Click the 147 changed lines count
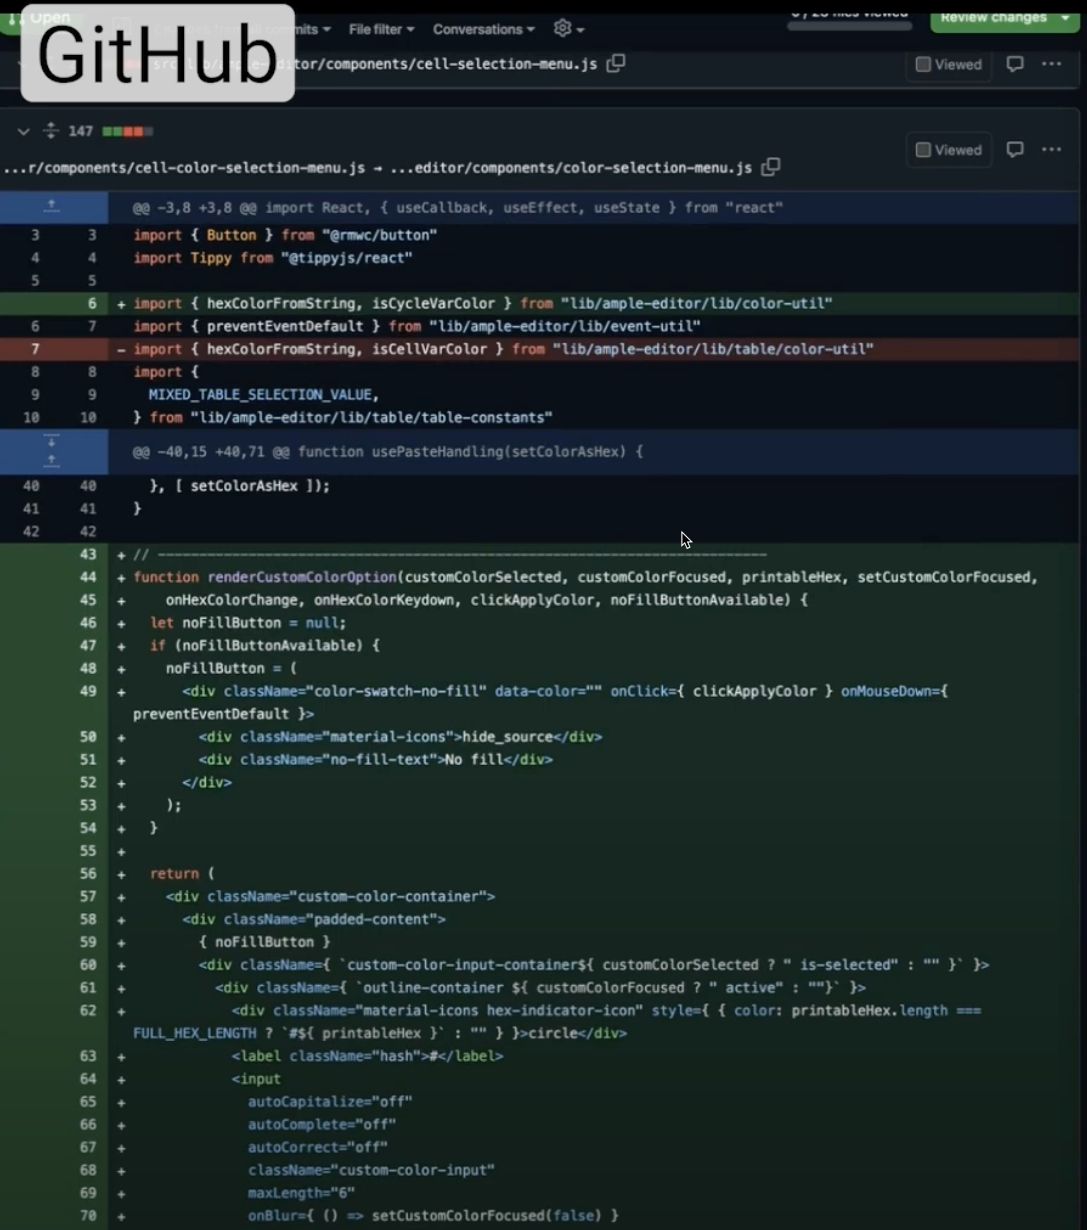 (81, 131)
